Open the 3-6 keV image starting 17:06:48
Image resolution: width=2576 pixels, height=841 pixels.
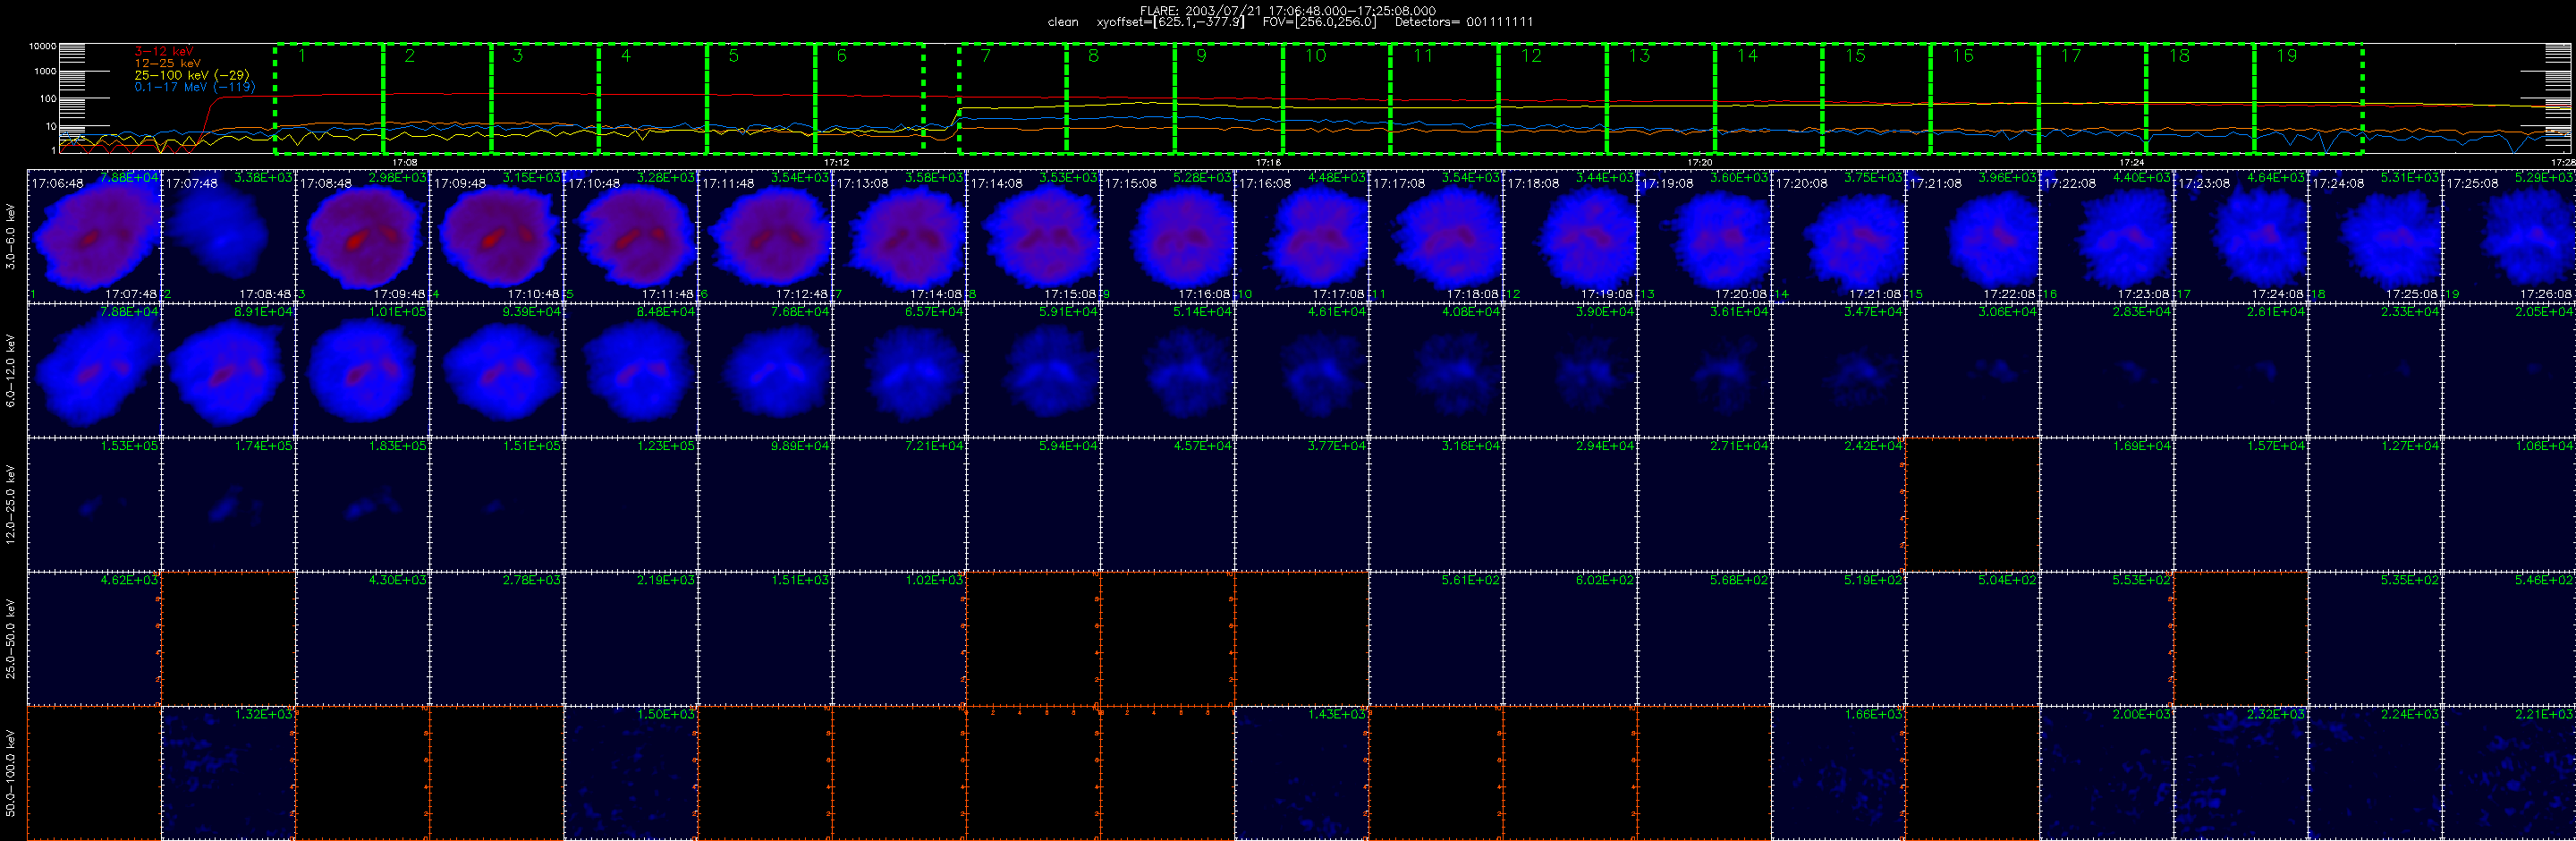point(95,235)
